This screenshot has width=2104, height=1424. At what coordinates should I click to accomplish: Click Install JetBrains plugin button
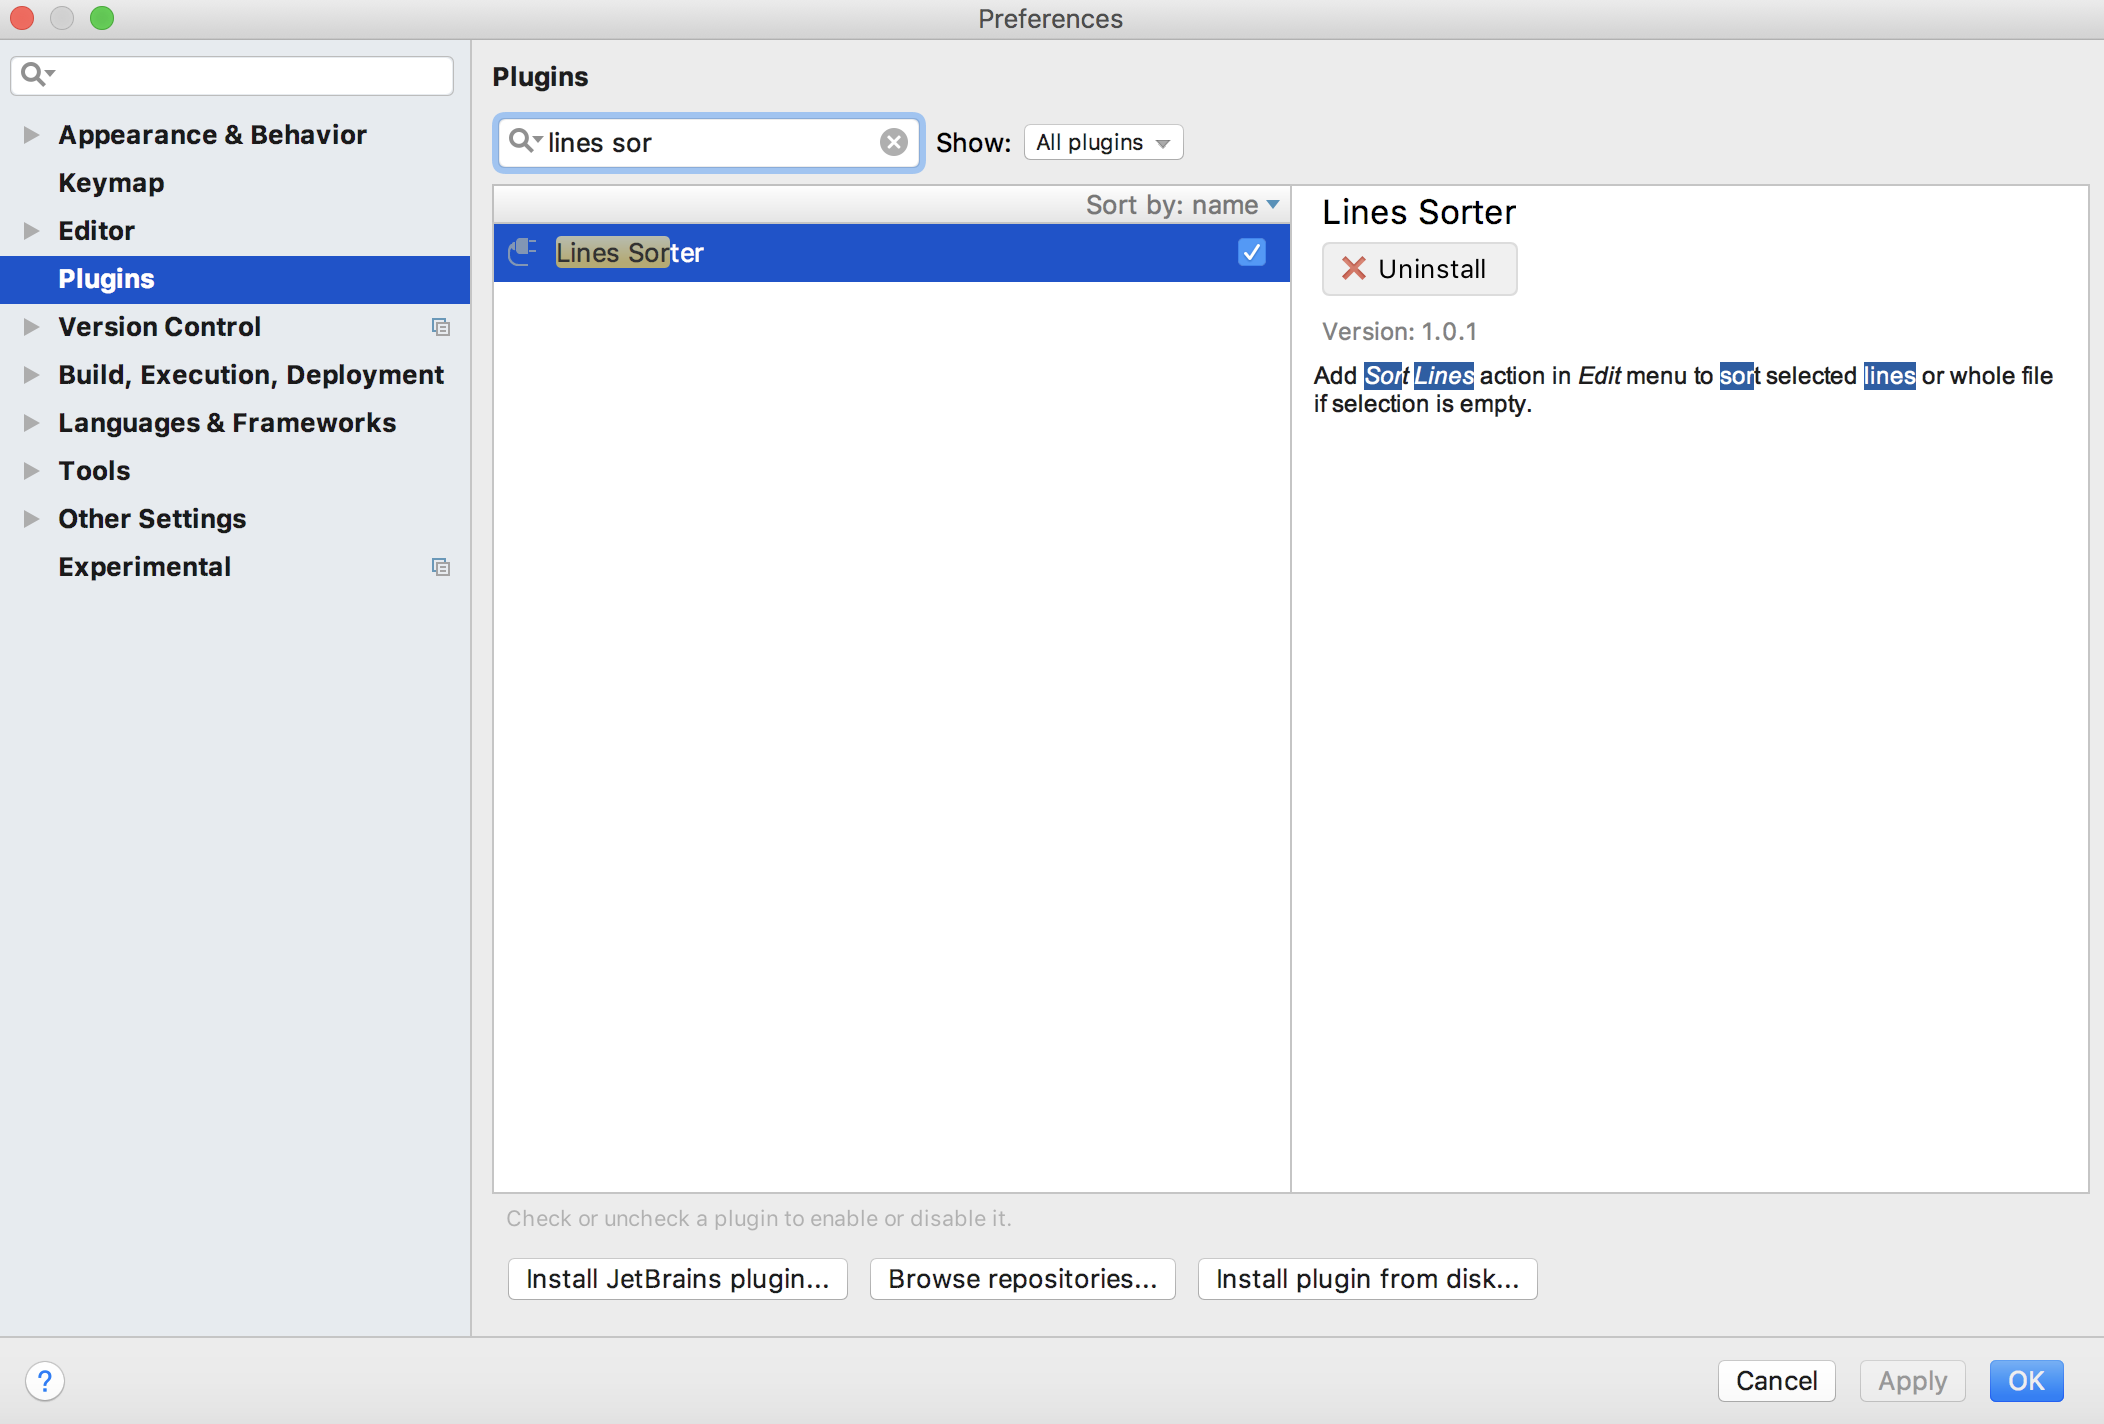click(677, 1279)
